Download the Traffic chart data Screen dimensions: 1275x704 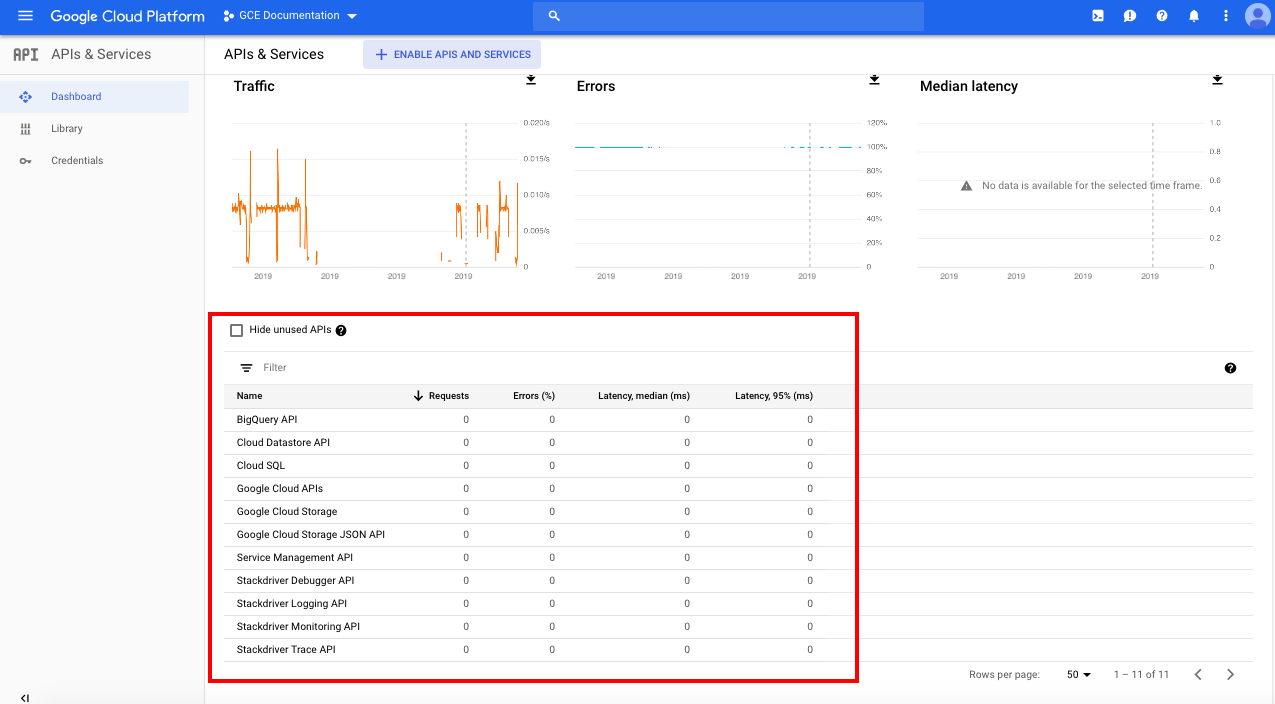[x=531, y=79]
